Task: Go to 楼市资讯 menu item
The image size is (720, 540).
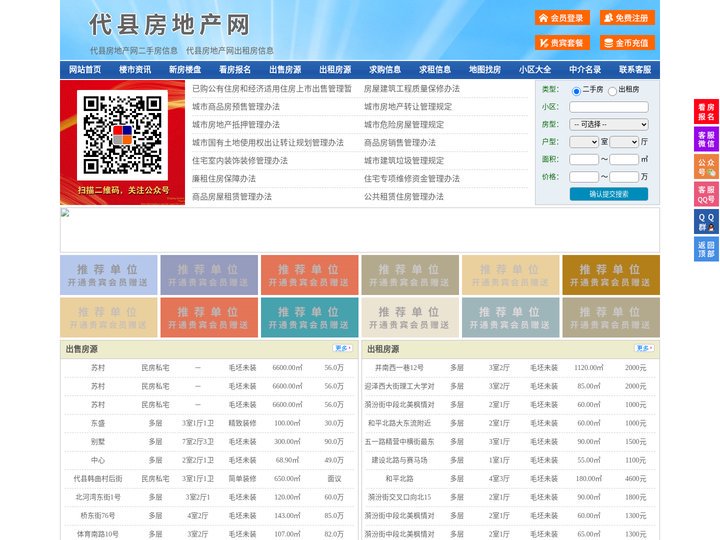Action: click(x=135, y=70)
